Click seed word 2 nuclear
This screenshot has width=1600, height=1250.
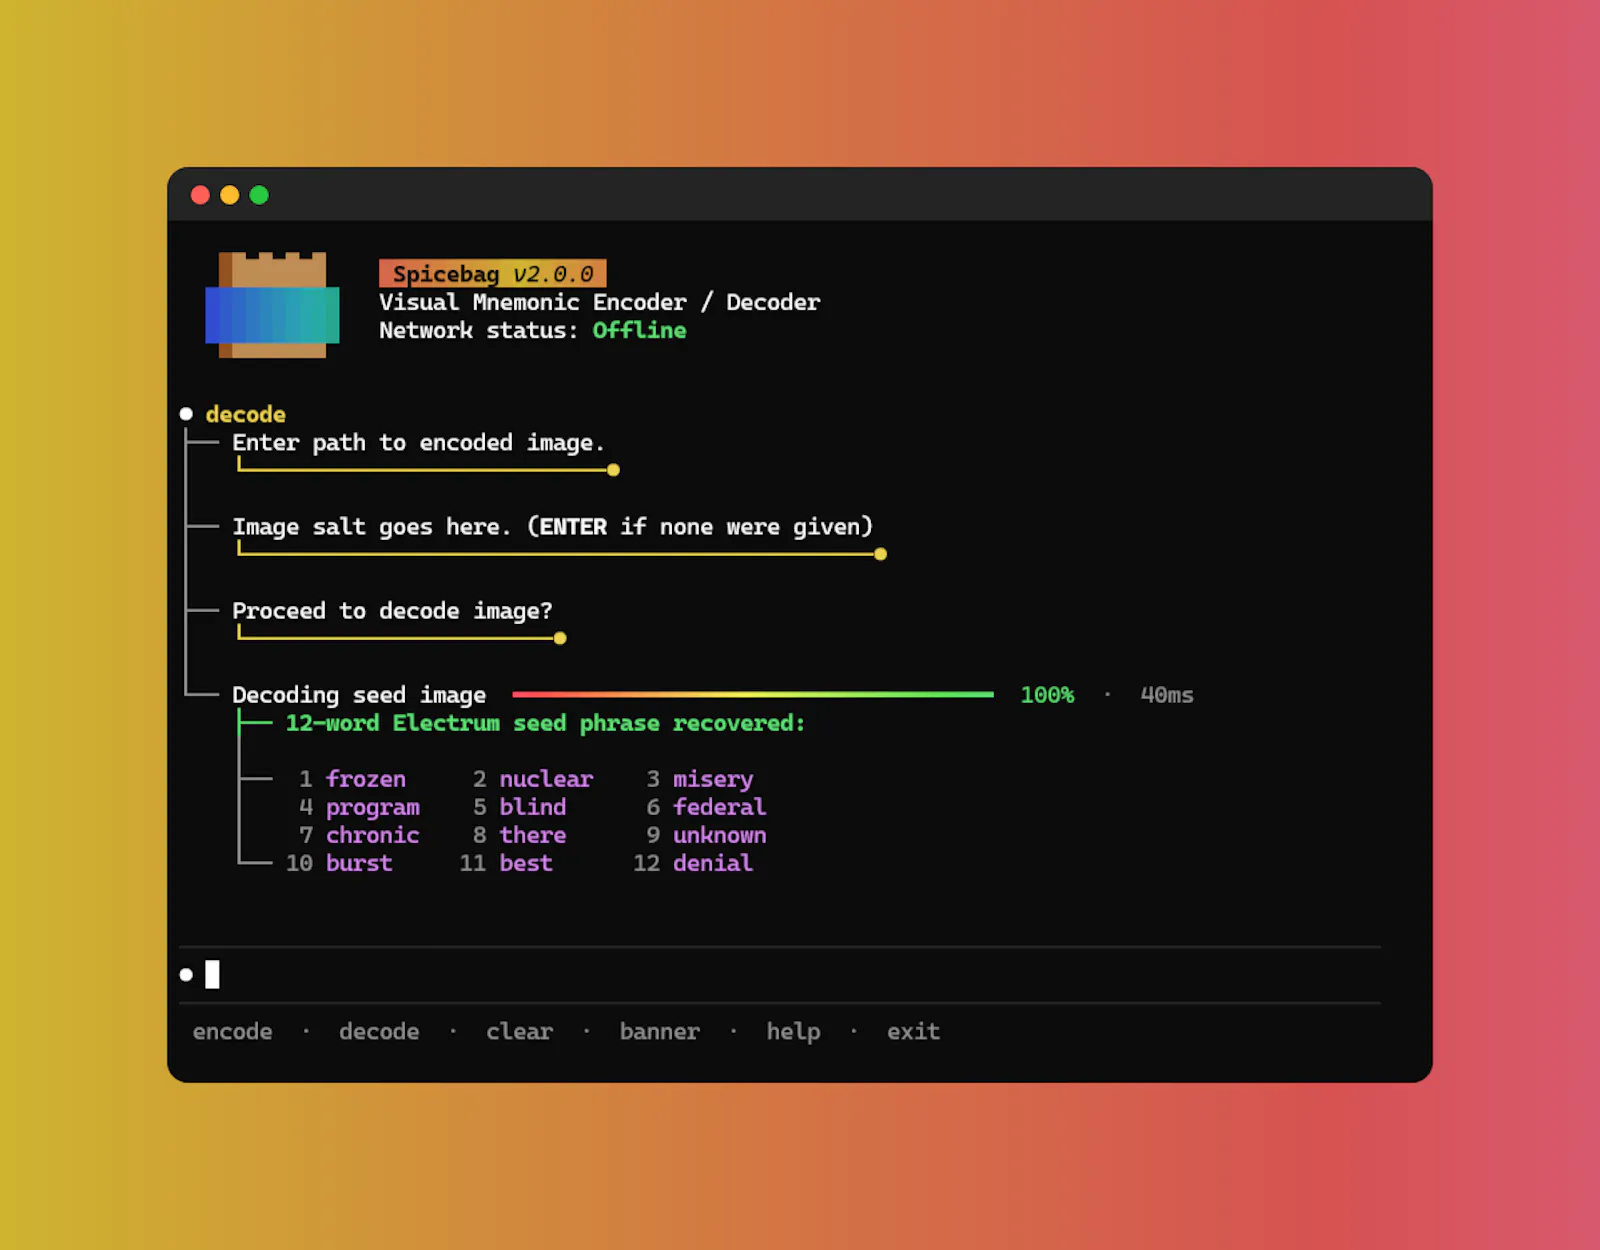[546, 779]
